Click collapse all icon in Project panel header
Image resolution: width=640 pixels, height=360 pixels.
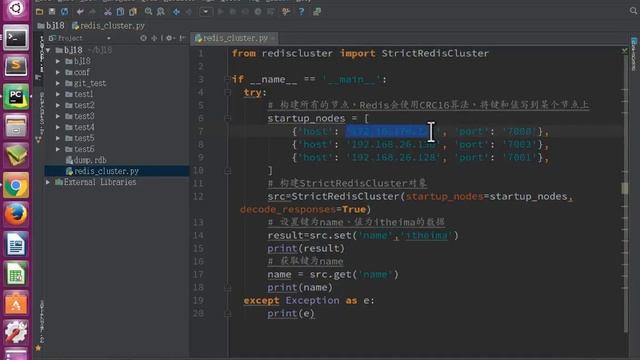pos(155,38)
